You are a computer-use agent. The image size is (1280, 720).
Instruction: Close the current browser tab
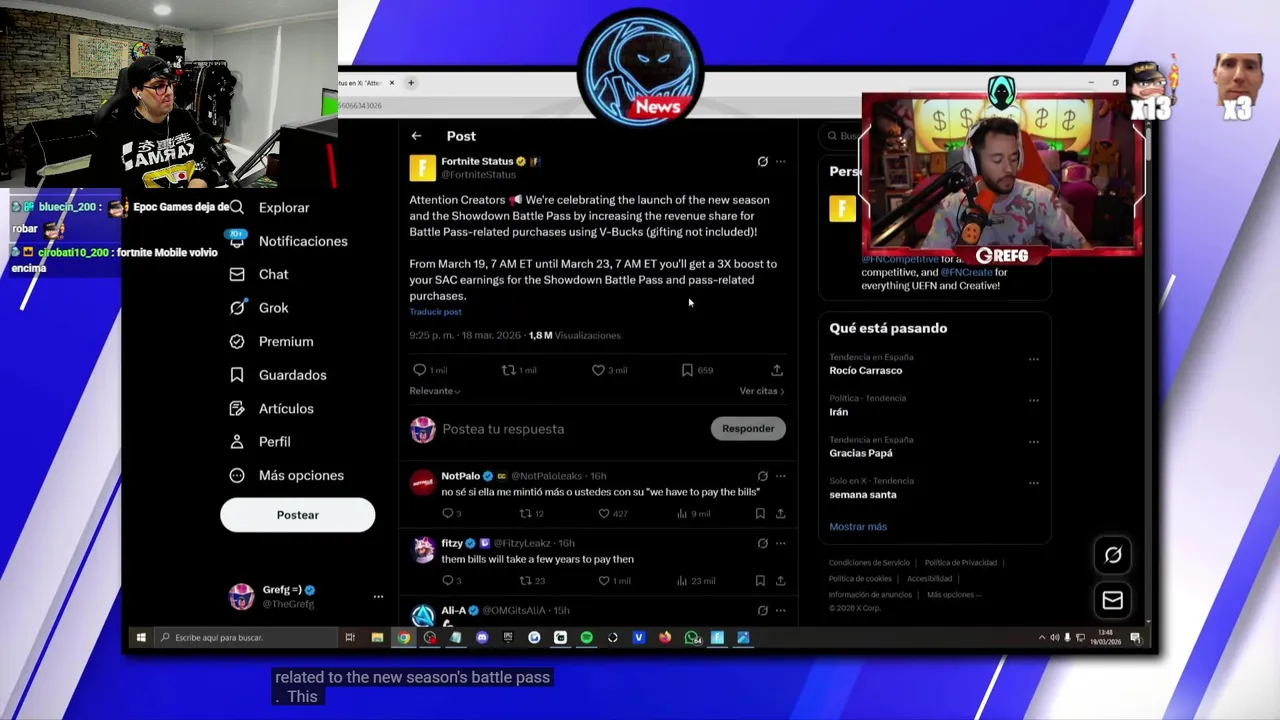[392, 83]
